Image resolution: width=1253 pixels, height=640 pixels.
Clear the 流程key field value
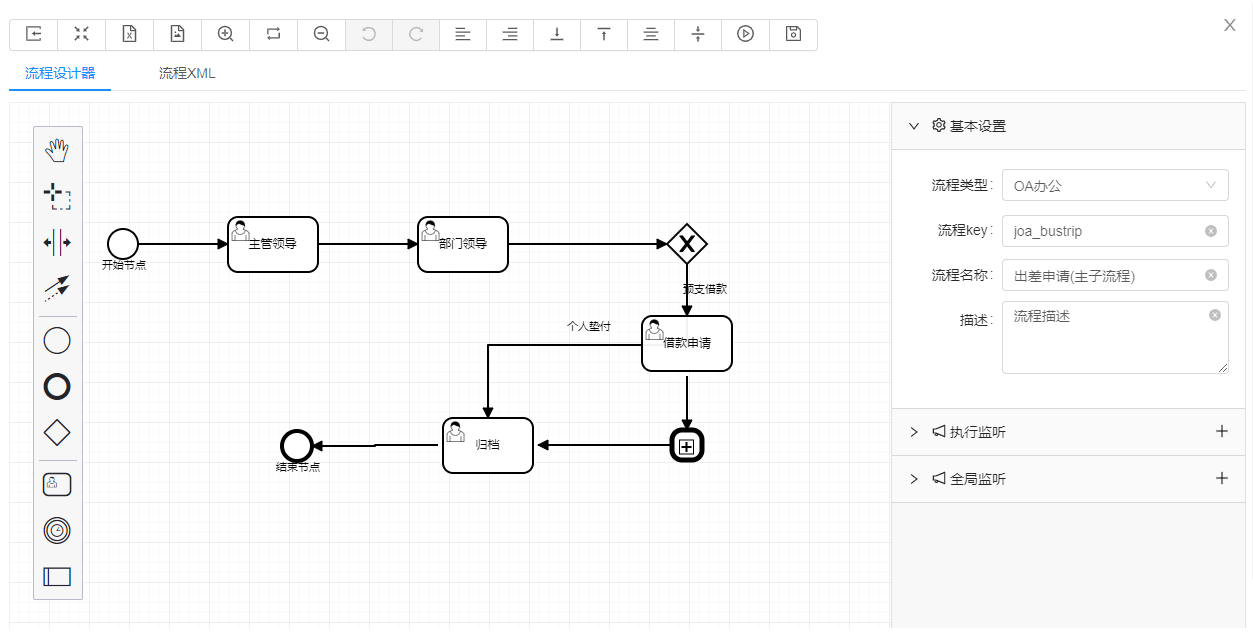point(1211,231)
